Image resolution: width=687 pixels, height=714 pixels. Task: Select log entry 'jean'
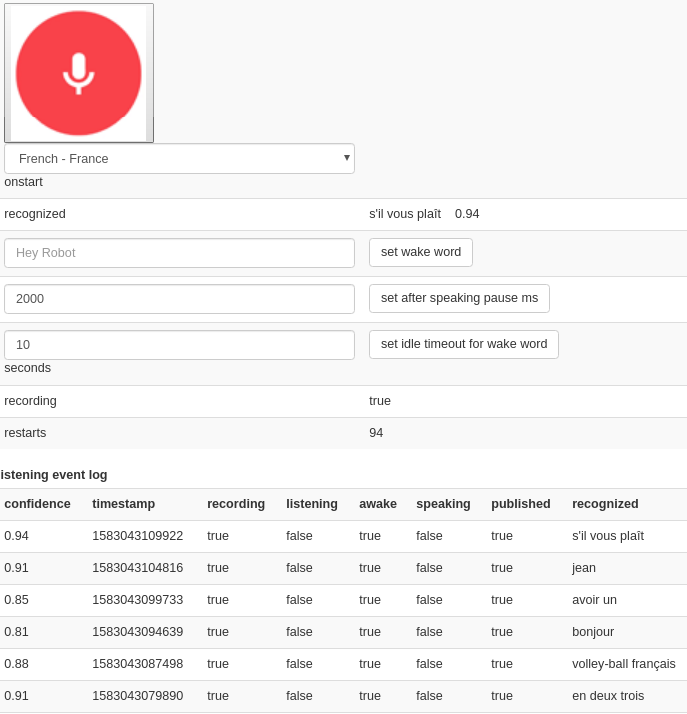(x=584, y=568)
